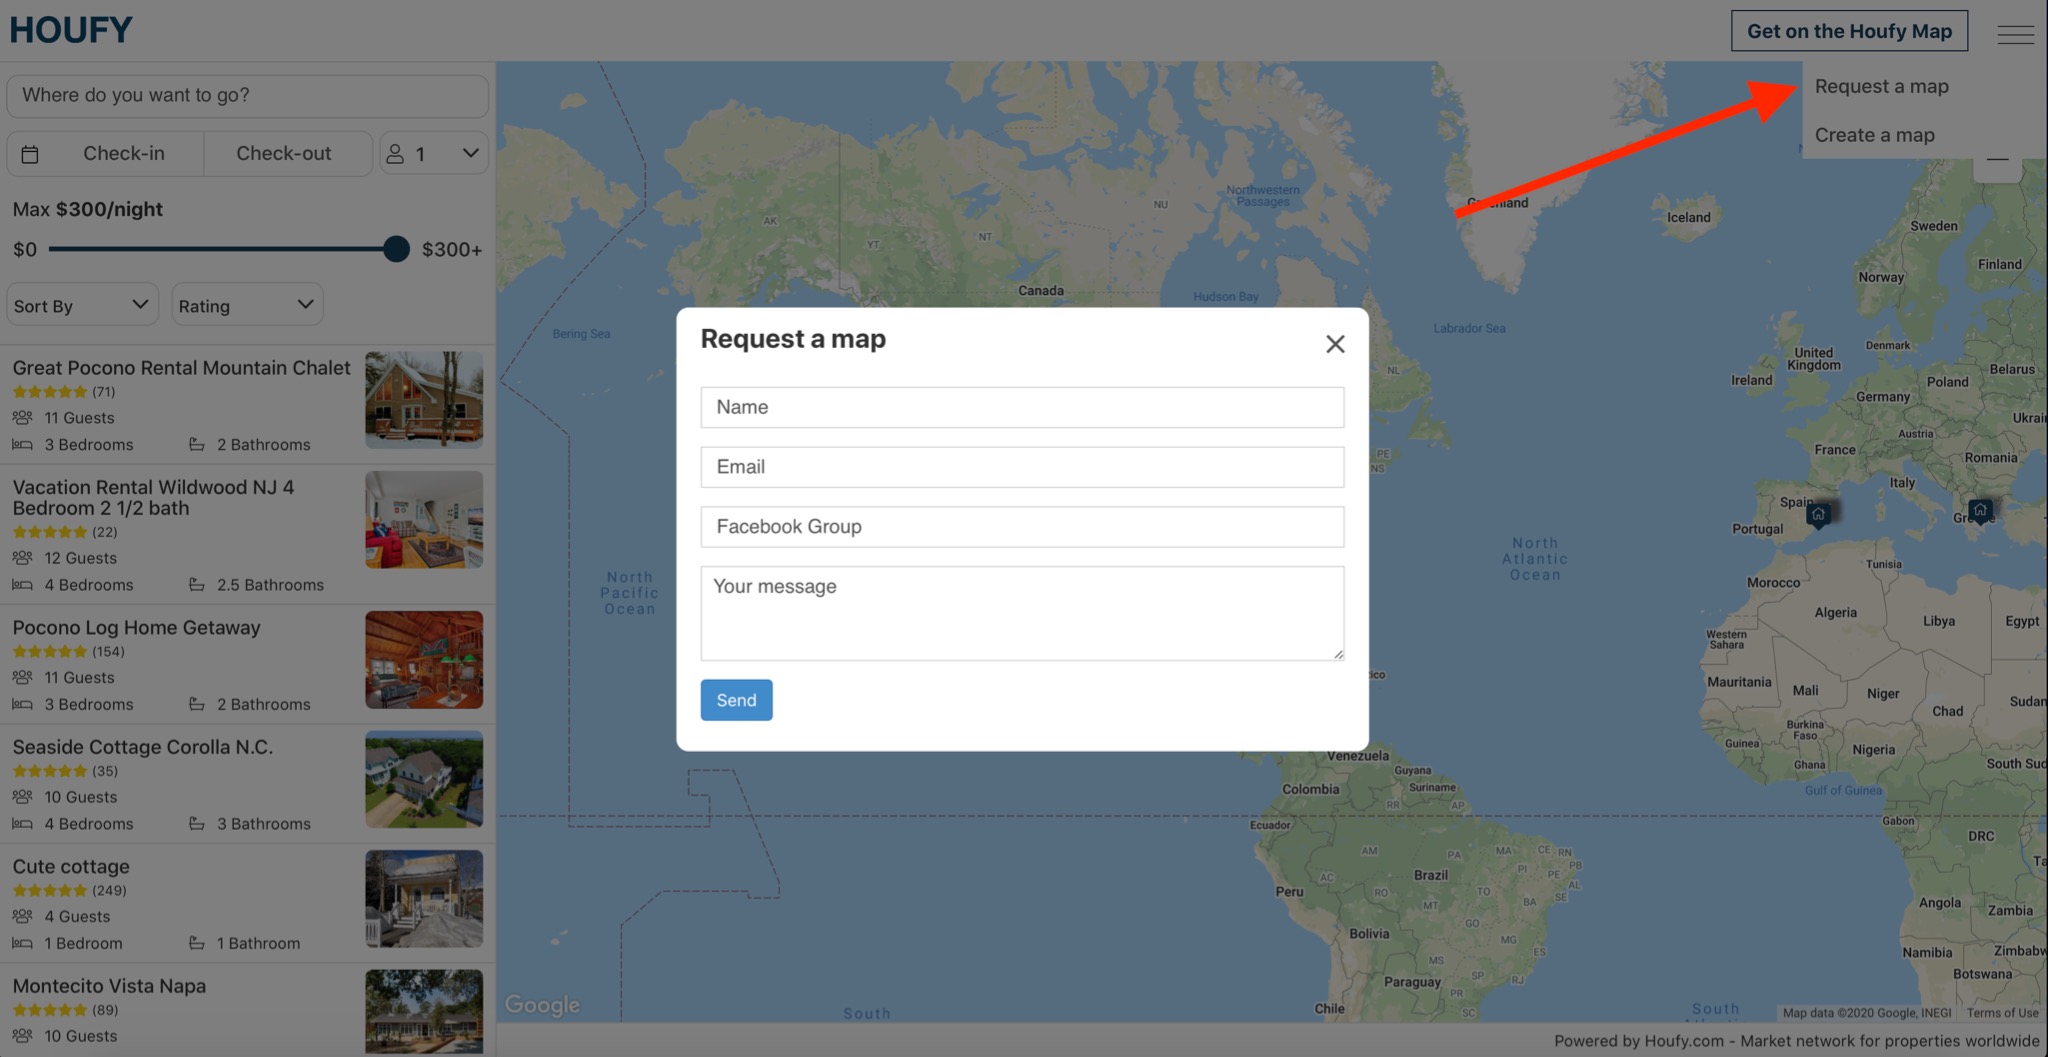Select Create a map menu item
This screenshot has width=2048, height=1057.
coord(1874,135)
